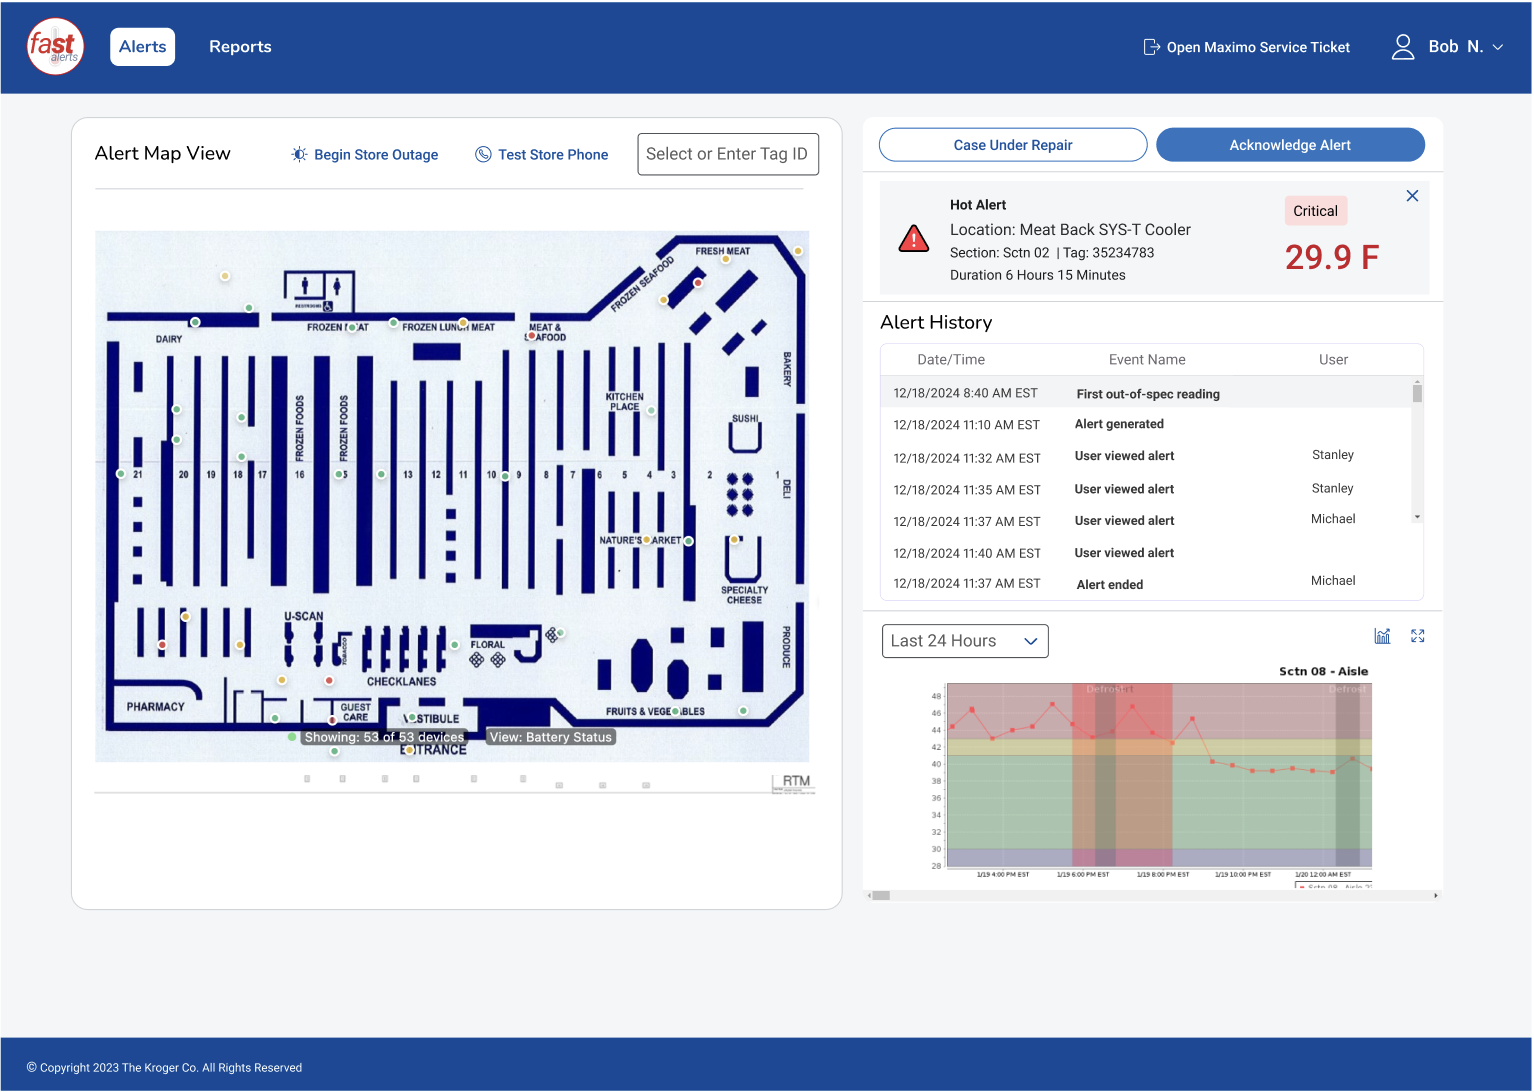
Task: Select the First out-of-spec reading row
Action: (x=1146, y=393)
